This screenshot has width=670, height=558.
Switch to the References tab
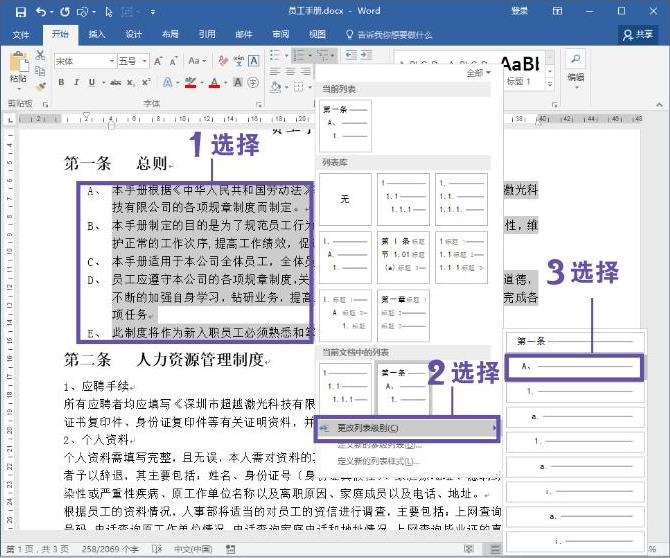tap(207, 34)
